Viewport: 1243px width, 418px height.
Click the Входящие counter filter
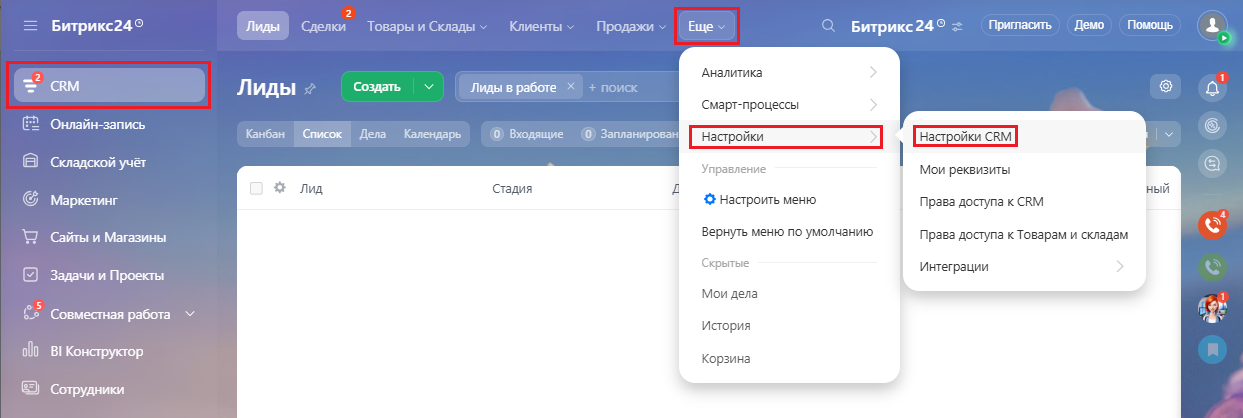click(527, 133)
